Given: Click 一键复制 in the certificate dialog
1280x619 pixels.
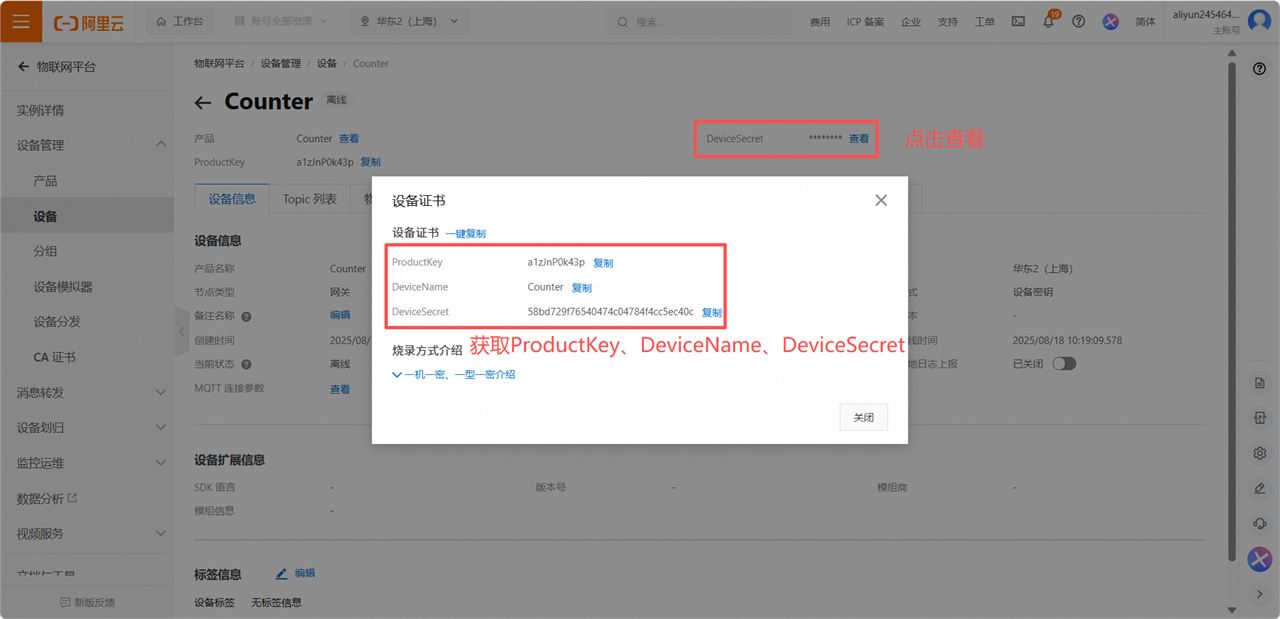Looking at the screenshot, I should tap(465, 233).
